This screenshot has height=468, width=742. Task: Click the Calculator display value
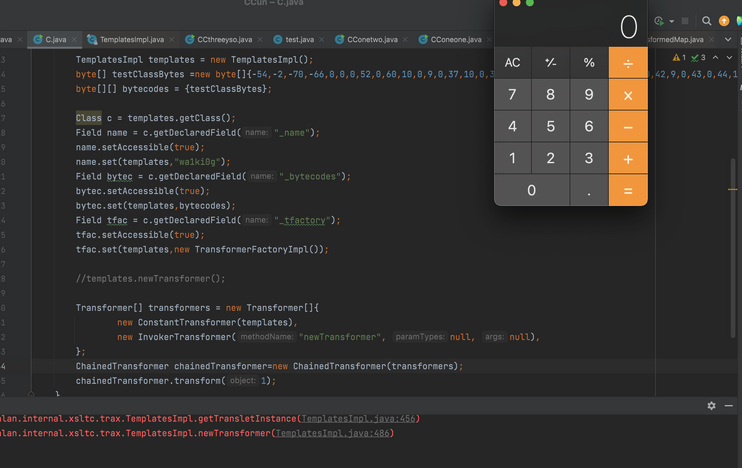pos(628,27)
